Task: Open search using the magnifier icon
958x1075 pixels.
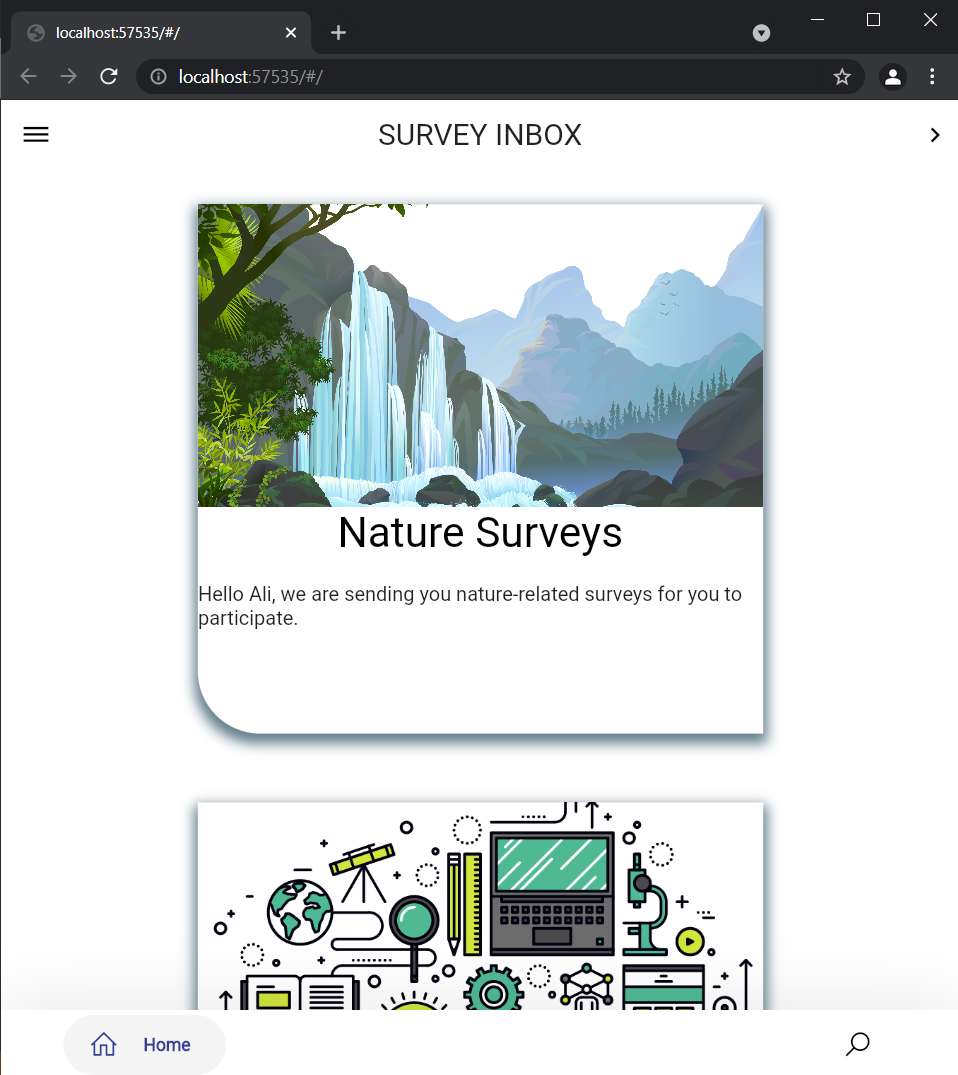Action: tap(856, 1044)
